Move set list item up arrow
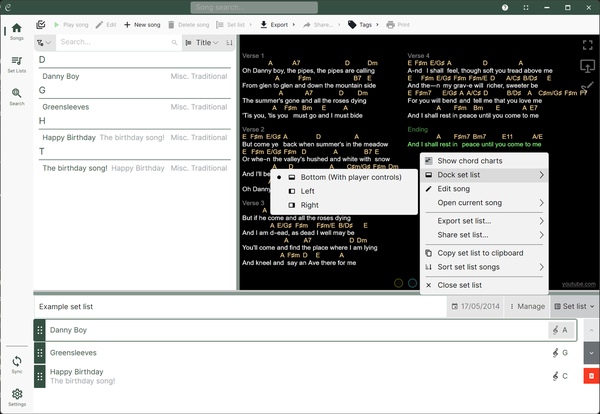Screen dimensions: 600x414 (x=591, y=330)
